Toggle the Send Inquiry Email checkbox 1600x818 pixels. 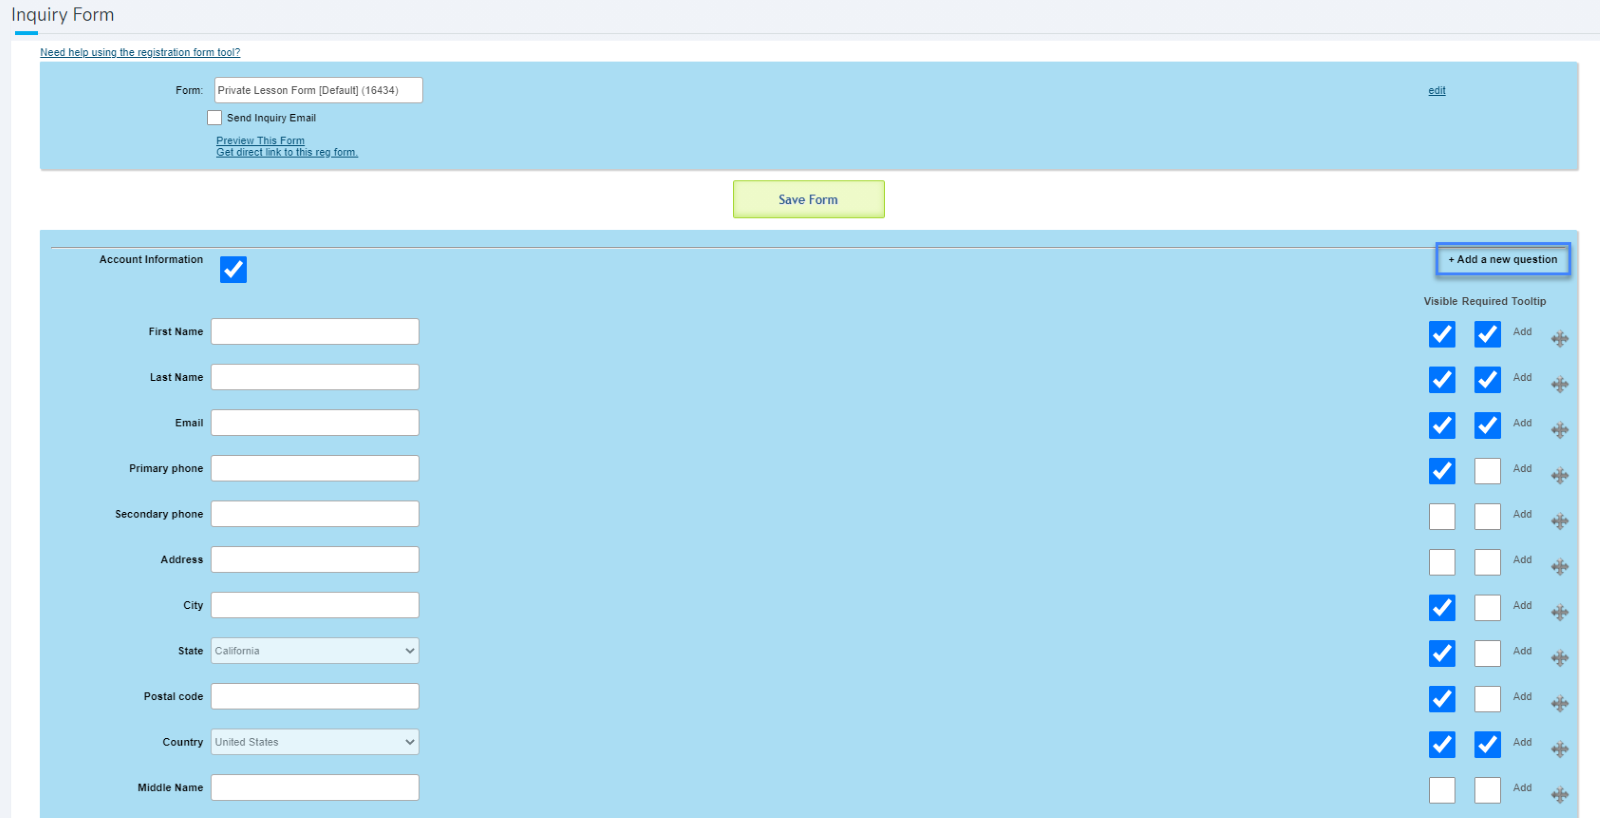coord(214,118)
